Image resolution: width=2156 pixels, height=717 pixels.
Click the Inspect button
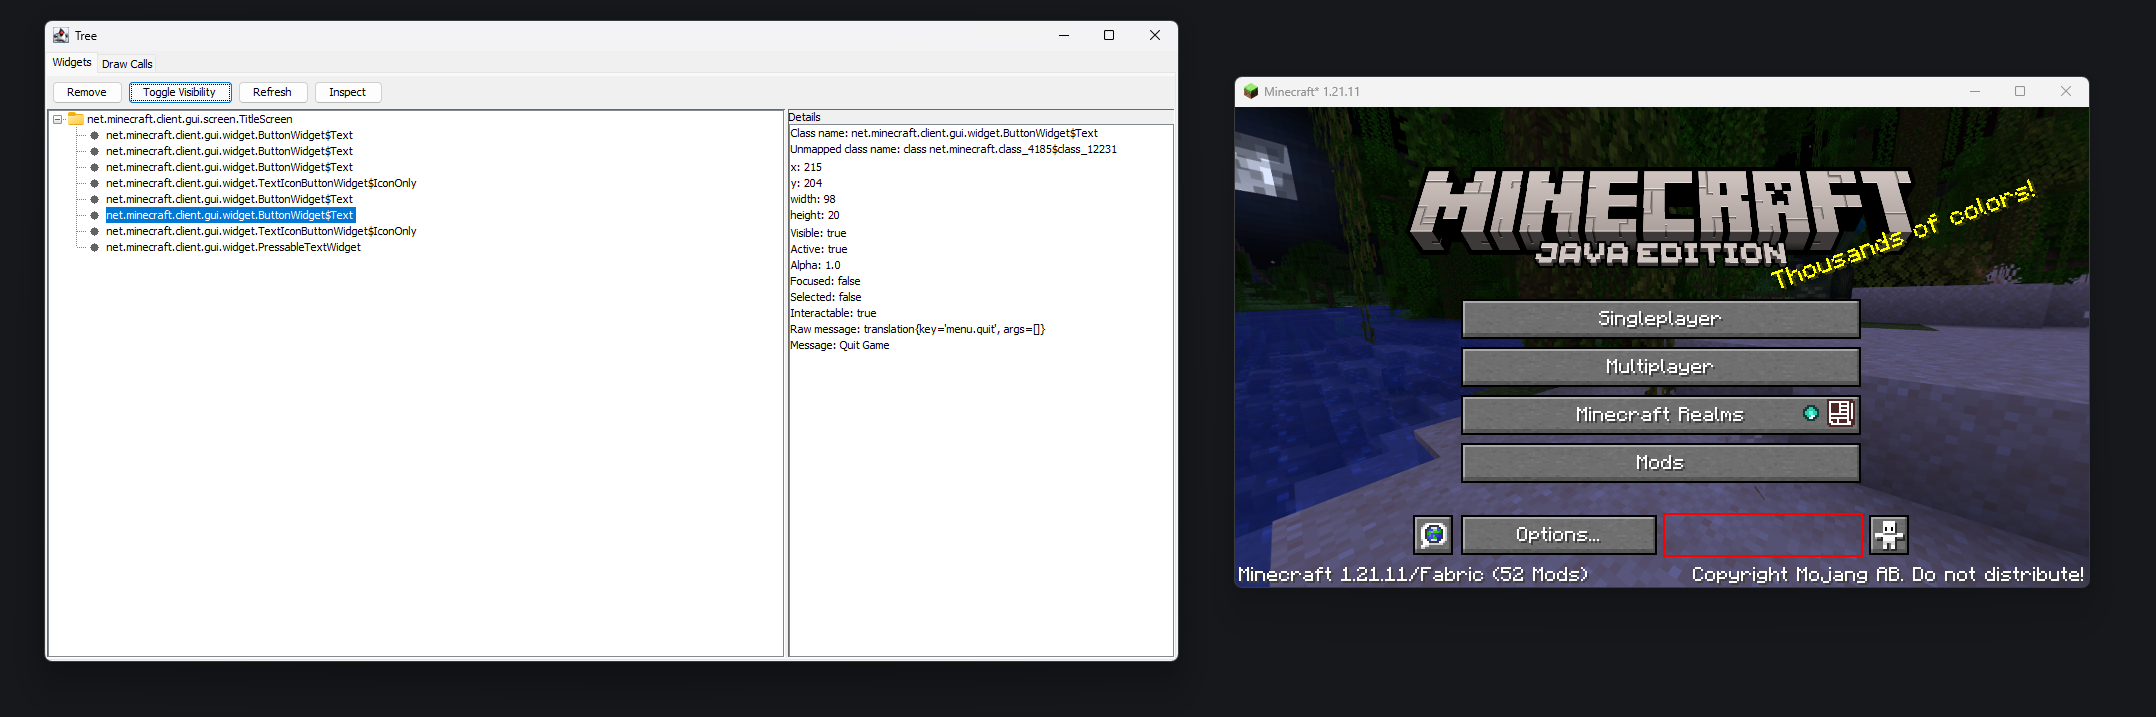[348, 92]
